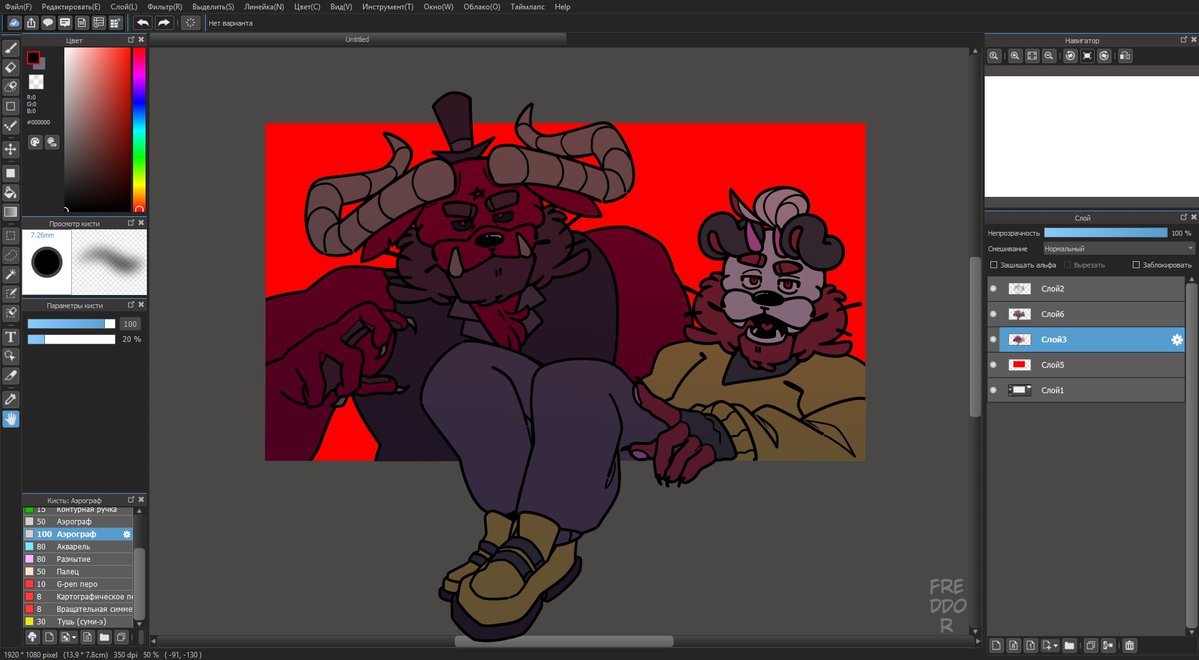Screen dimensions: 1199x660
Task: Open gear settings of the 100 Аэрограф brush
Action: pos(127,534)
